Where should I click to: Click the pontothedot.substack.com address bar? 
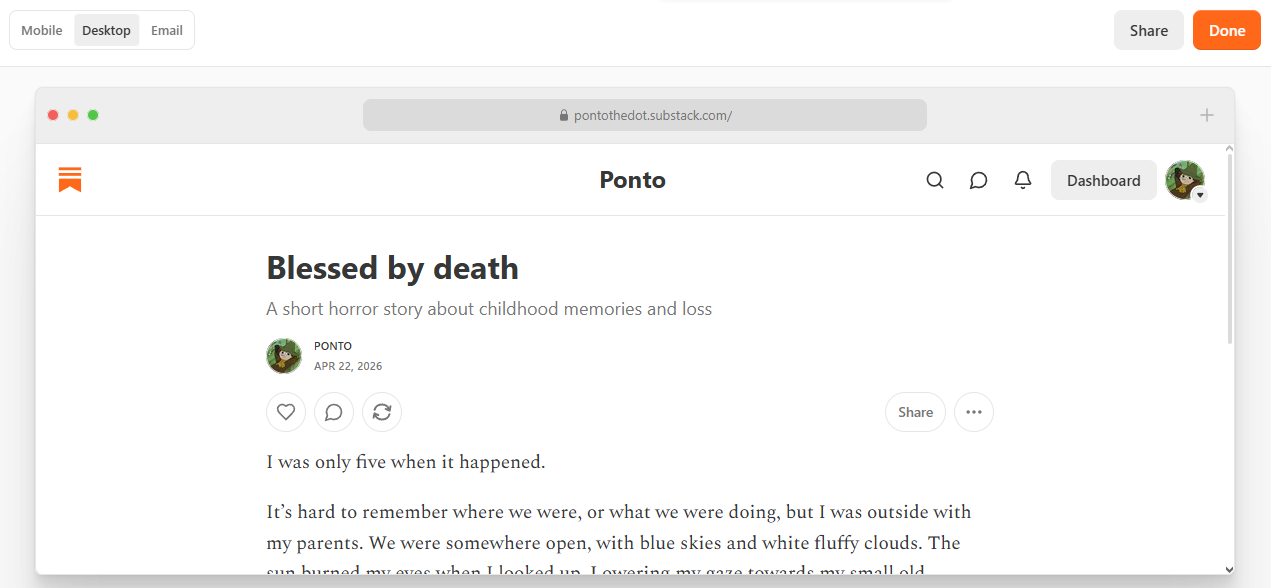click(x=645, y=115)
